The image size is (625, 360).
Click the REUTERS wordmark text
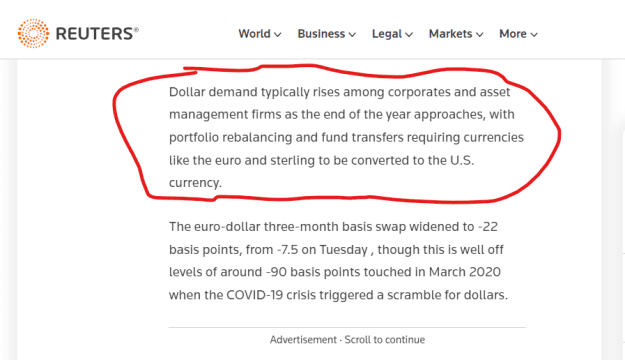(97, 34)
